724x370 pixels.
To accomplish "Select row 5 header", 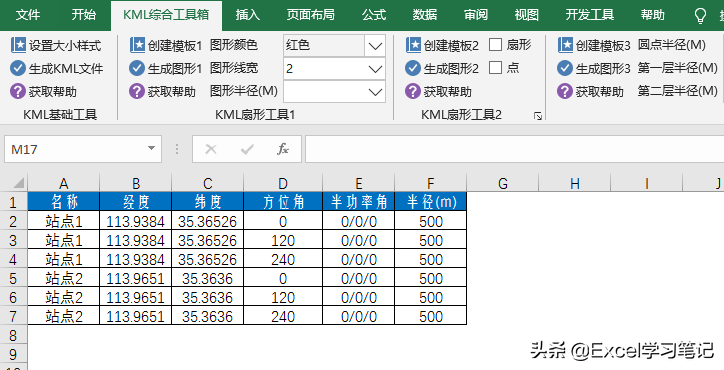I will click(x=13, y=278).
